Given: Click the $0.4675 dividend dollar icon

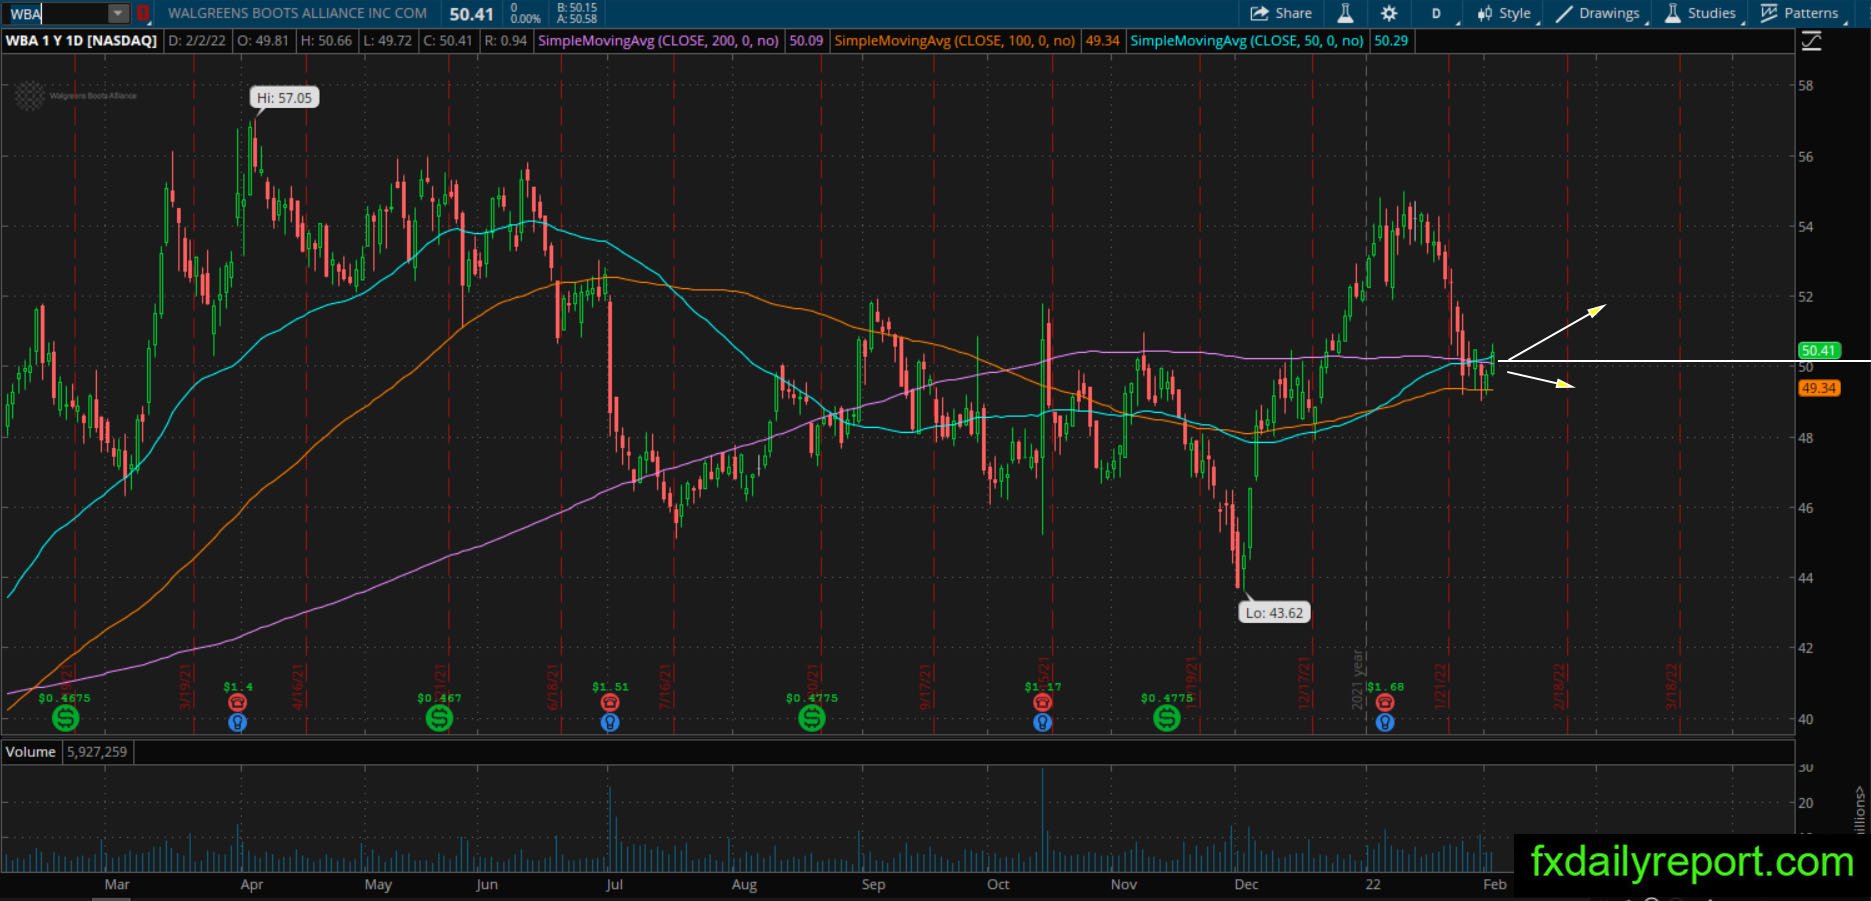Looking at the screenshot, I should coord(65,717).
